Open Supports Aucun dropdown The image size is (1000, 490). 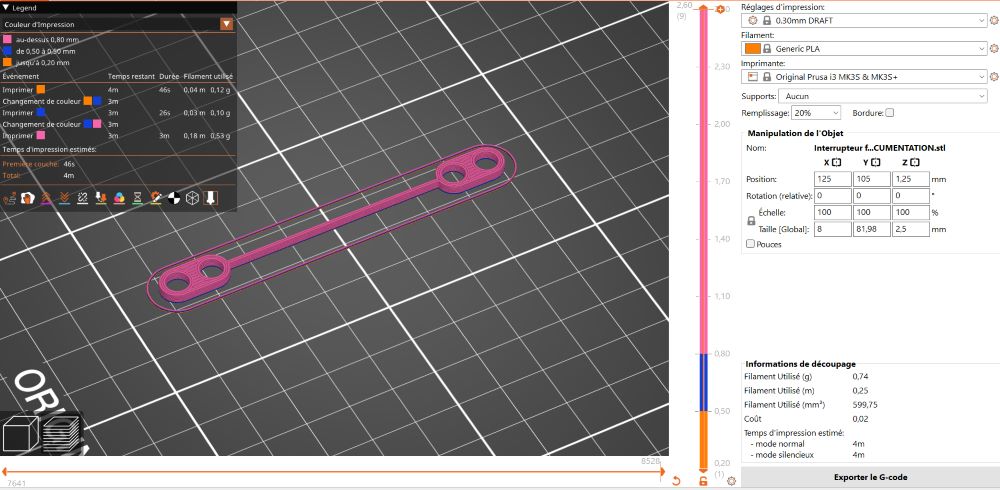(x=883, y=96)
